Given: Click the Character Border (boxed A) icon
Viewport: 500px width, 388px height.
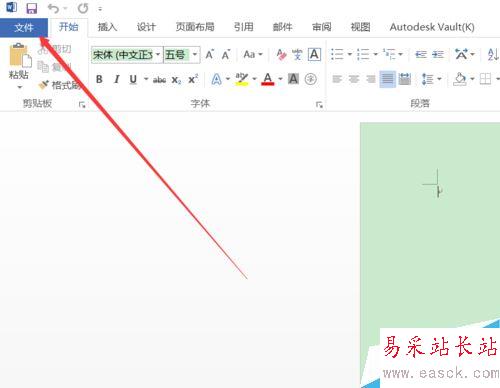Looking at the screenshot, I should [x=314, y=54].
